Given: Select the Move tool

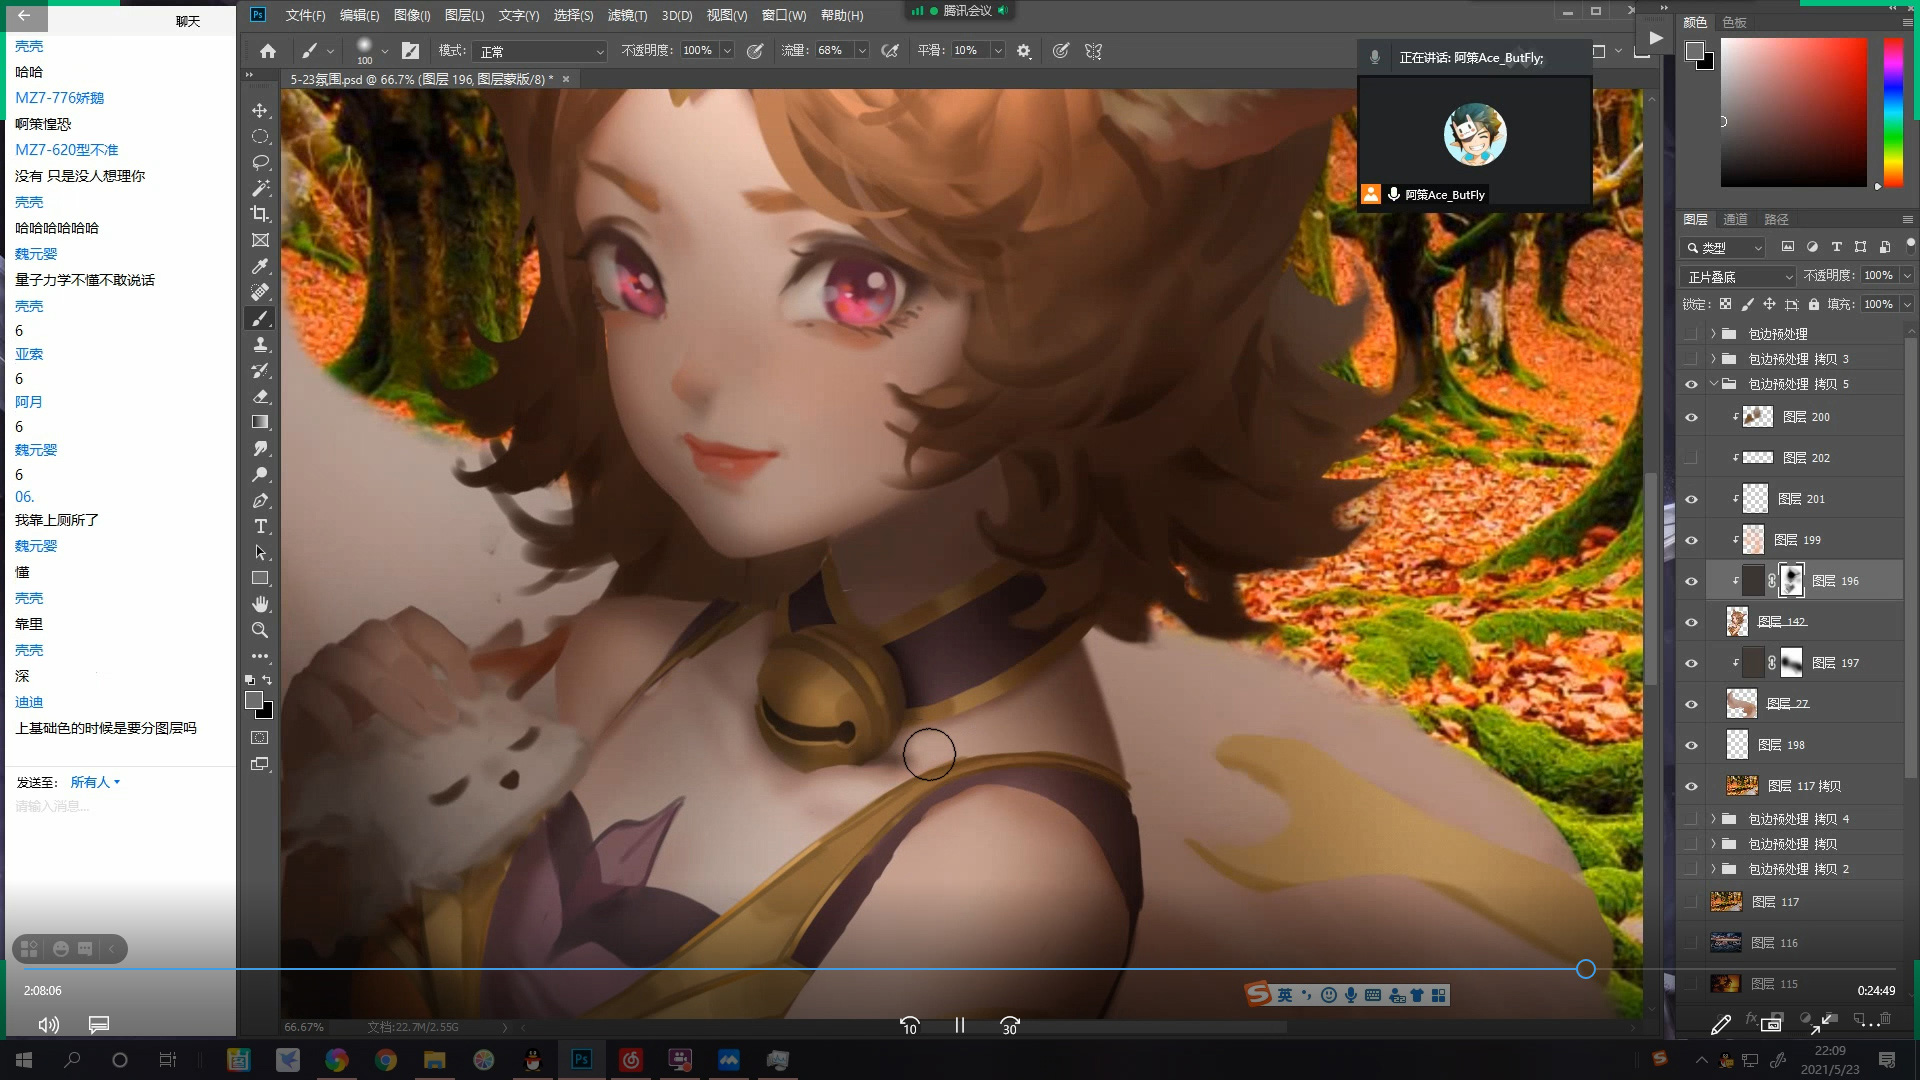Looking at the screenshot, I should pyautogui.click(x=260, y=110).
